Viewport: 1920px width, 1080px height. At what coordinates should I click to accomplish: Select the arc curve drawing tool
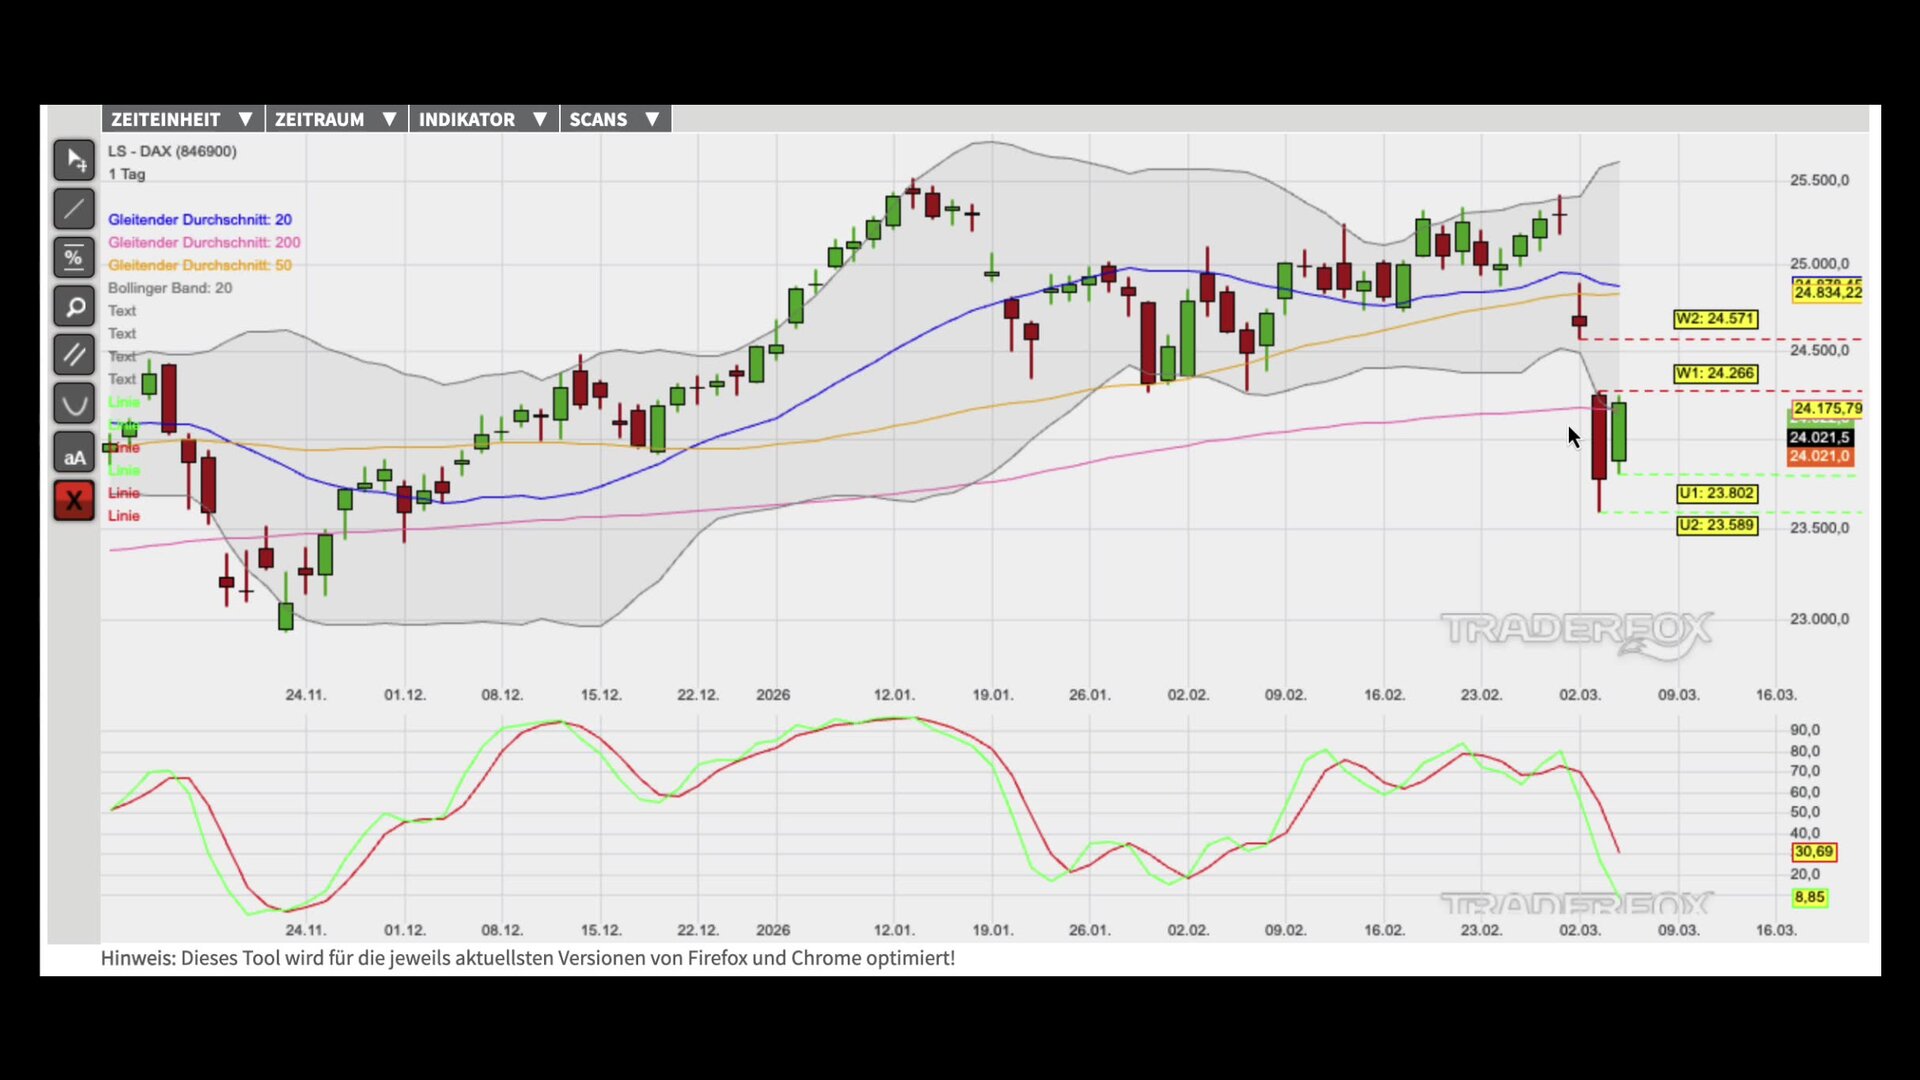(x=74, y=404)
